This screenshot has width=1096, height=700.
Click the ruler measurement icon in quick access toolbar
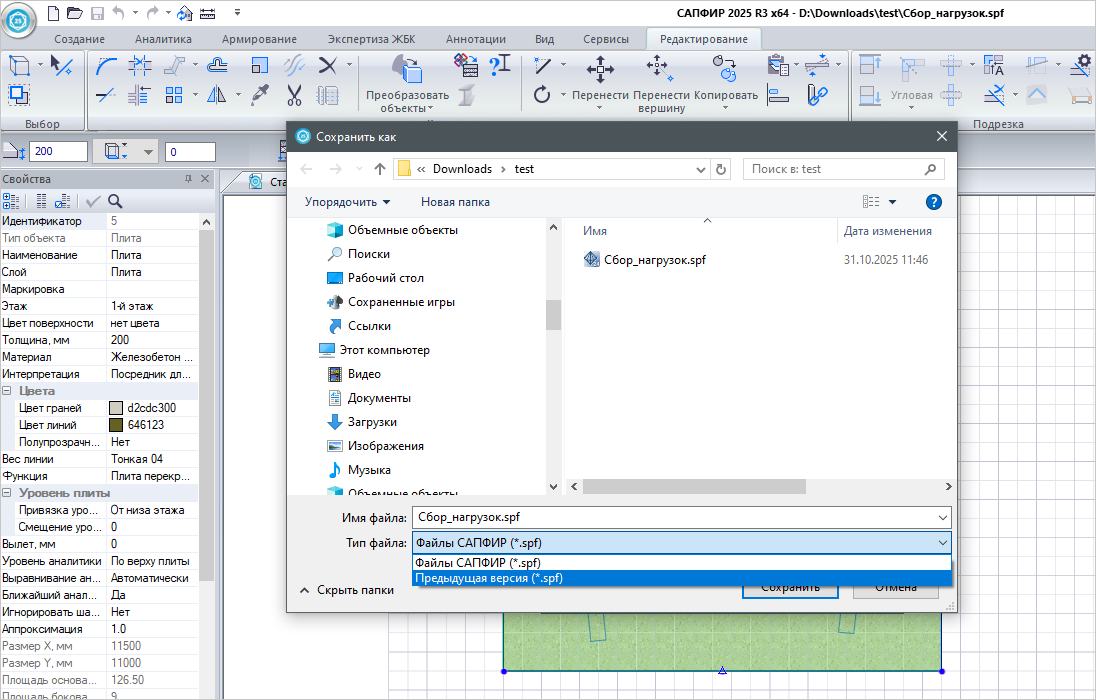[208, 13]
